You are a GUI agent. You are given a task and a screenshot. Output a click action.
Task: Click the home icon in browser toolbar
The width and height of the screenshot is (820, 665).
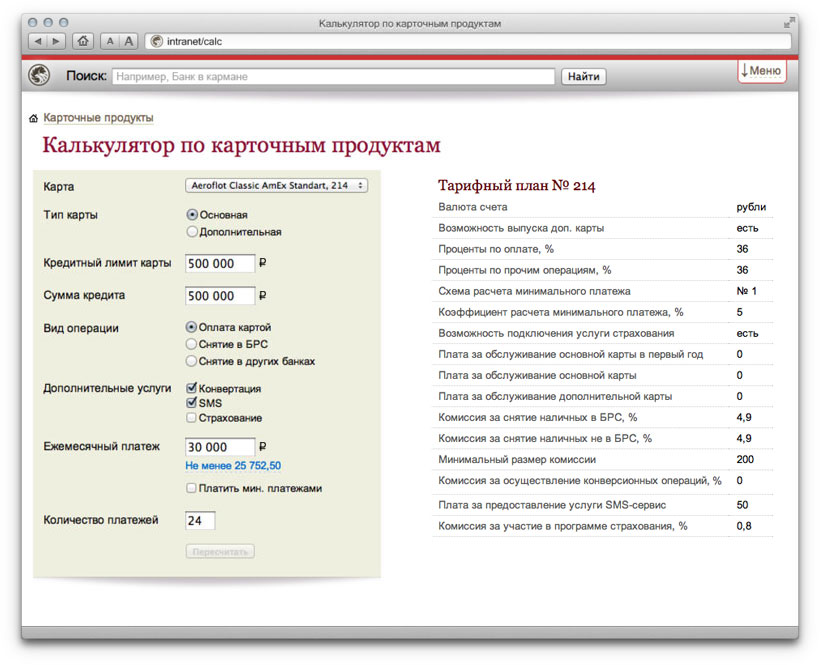pyautogui.click(x=83, y=41)
